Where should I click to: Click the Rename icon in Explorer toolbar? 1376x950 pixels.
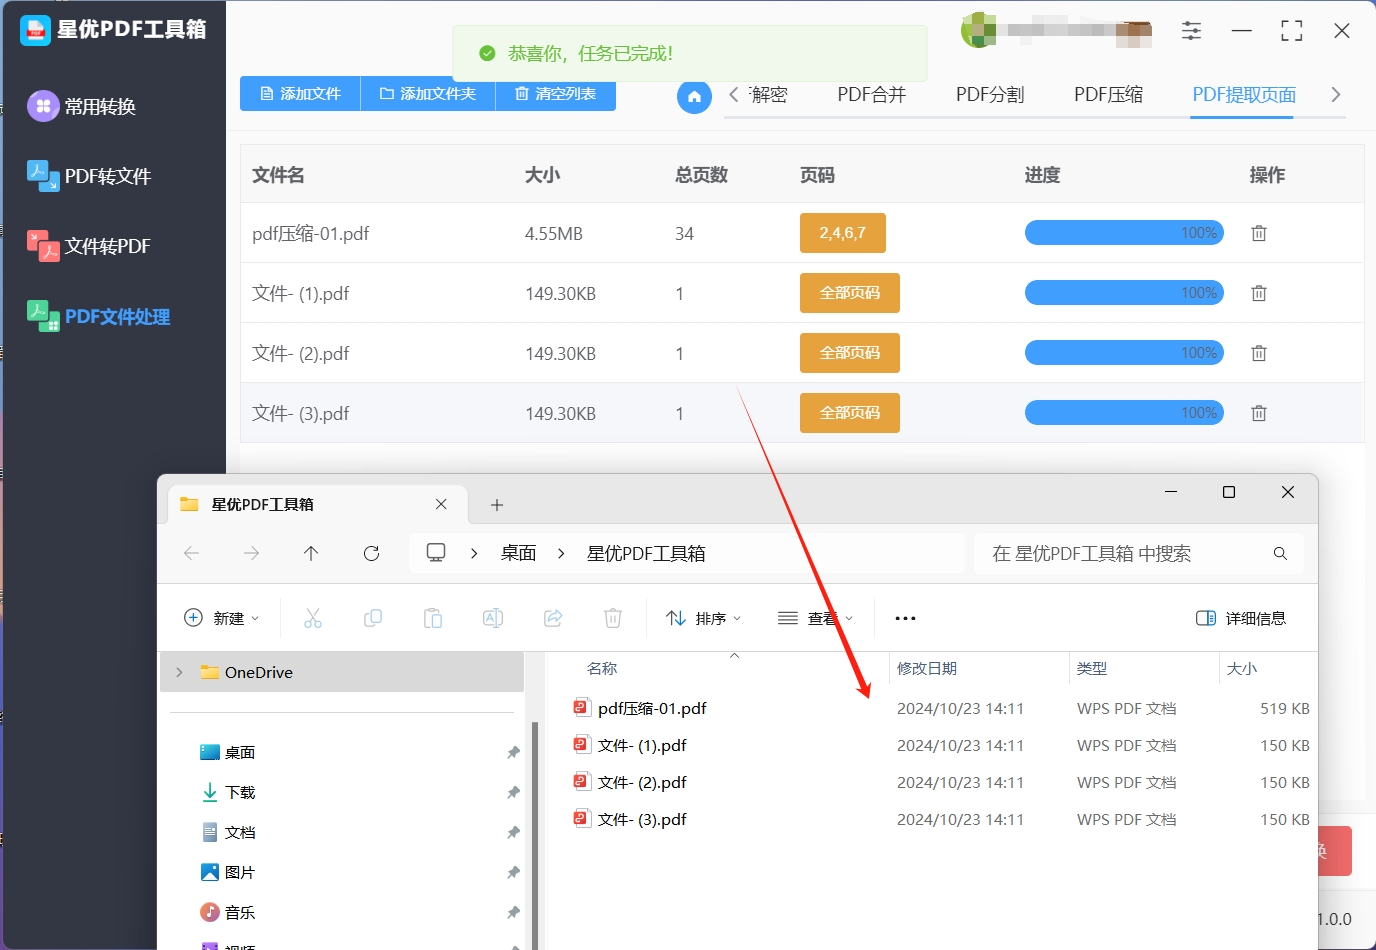point(493,618)
